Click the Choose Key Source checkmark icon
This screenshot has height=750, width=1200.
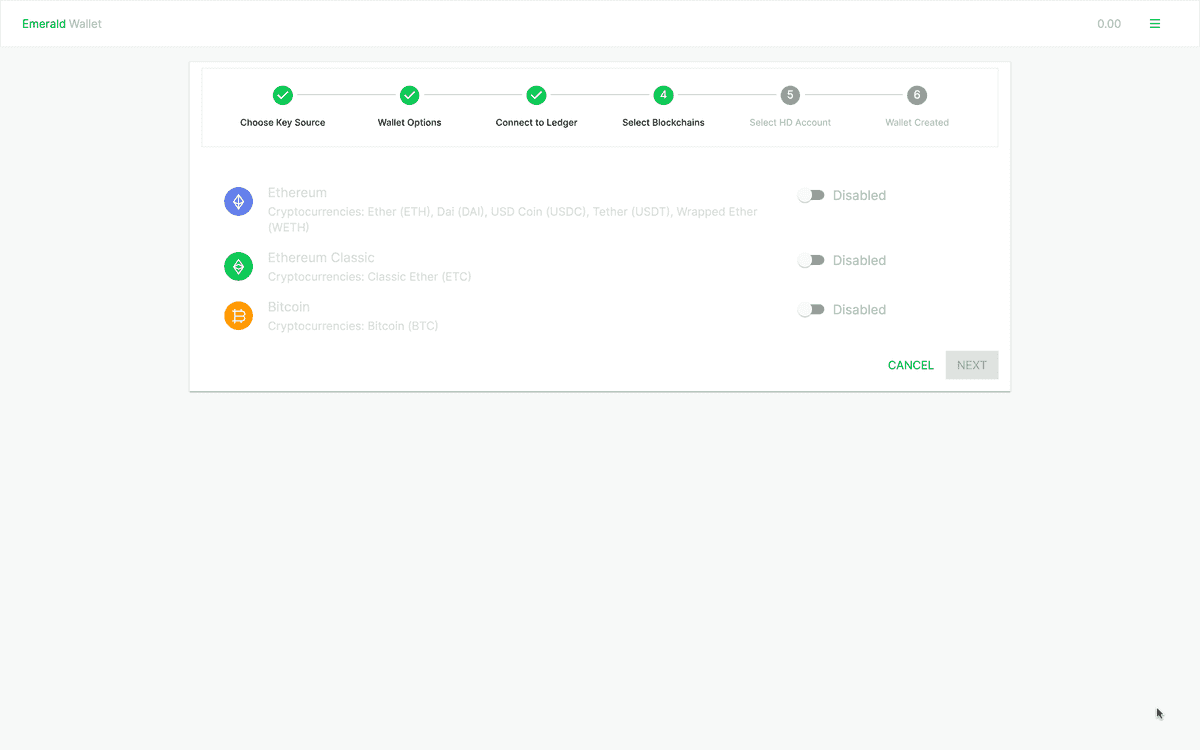(x=282, y=95)
